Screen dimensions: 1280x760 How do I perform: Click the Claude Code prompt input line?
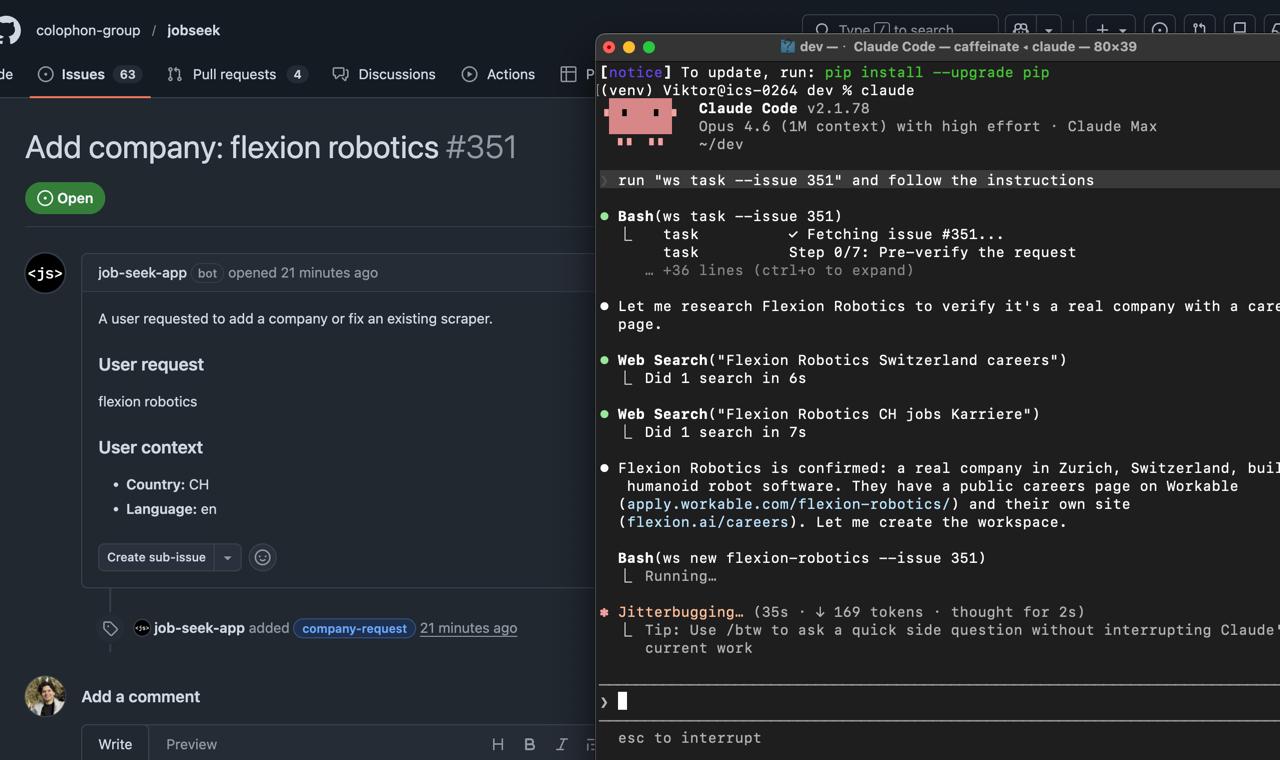tap(940, 701)
